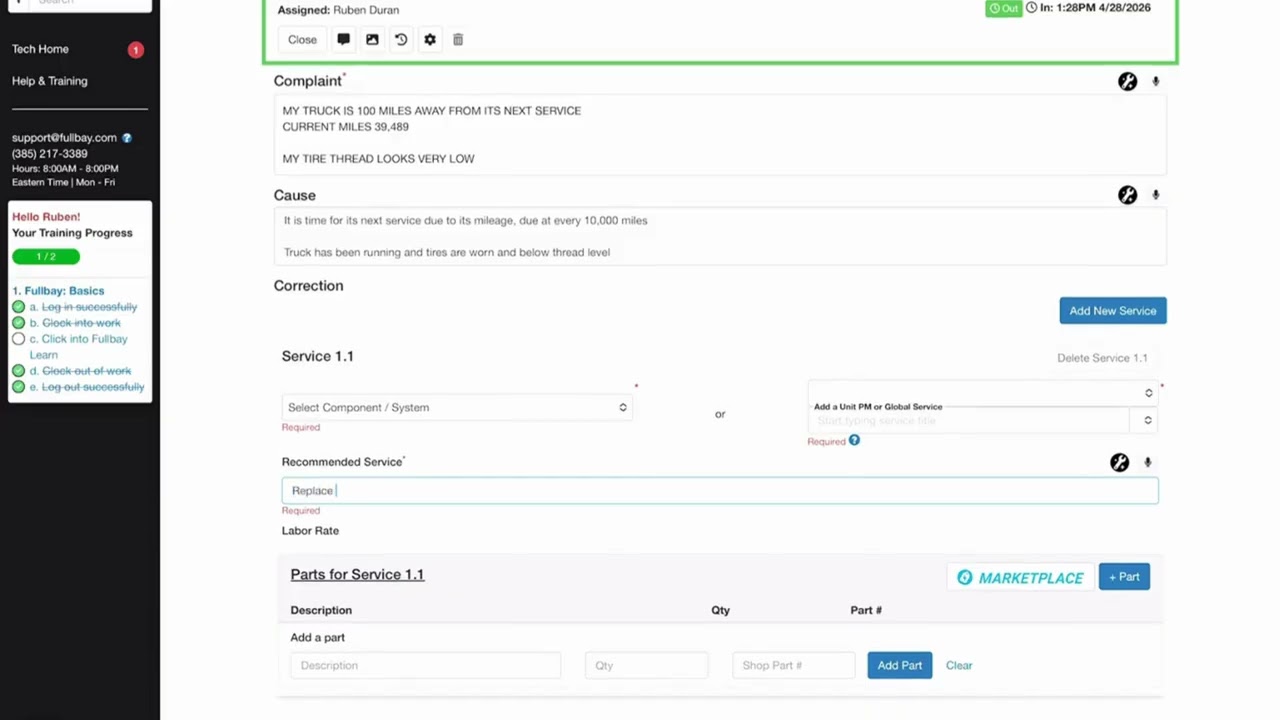Click the Labor Rate label

310,531
